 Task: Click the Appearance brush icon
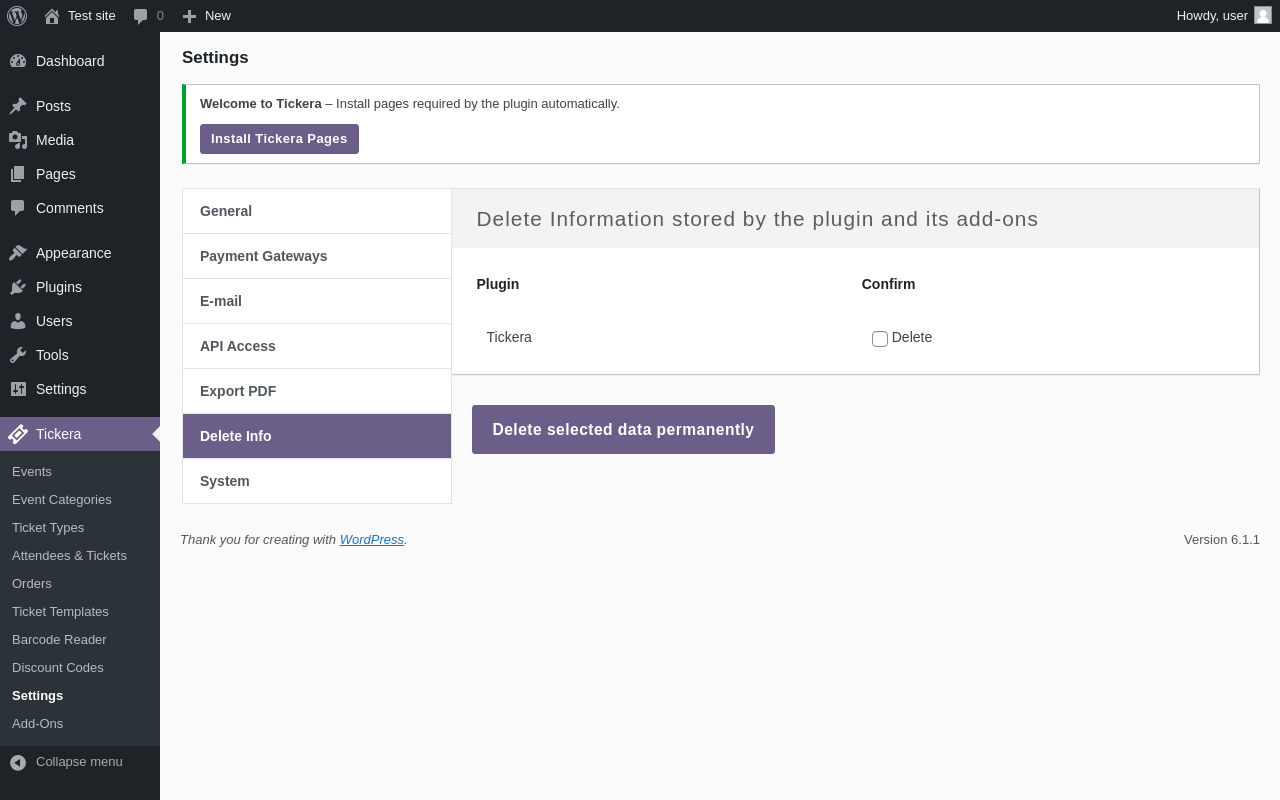pos(18,253)
